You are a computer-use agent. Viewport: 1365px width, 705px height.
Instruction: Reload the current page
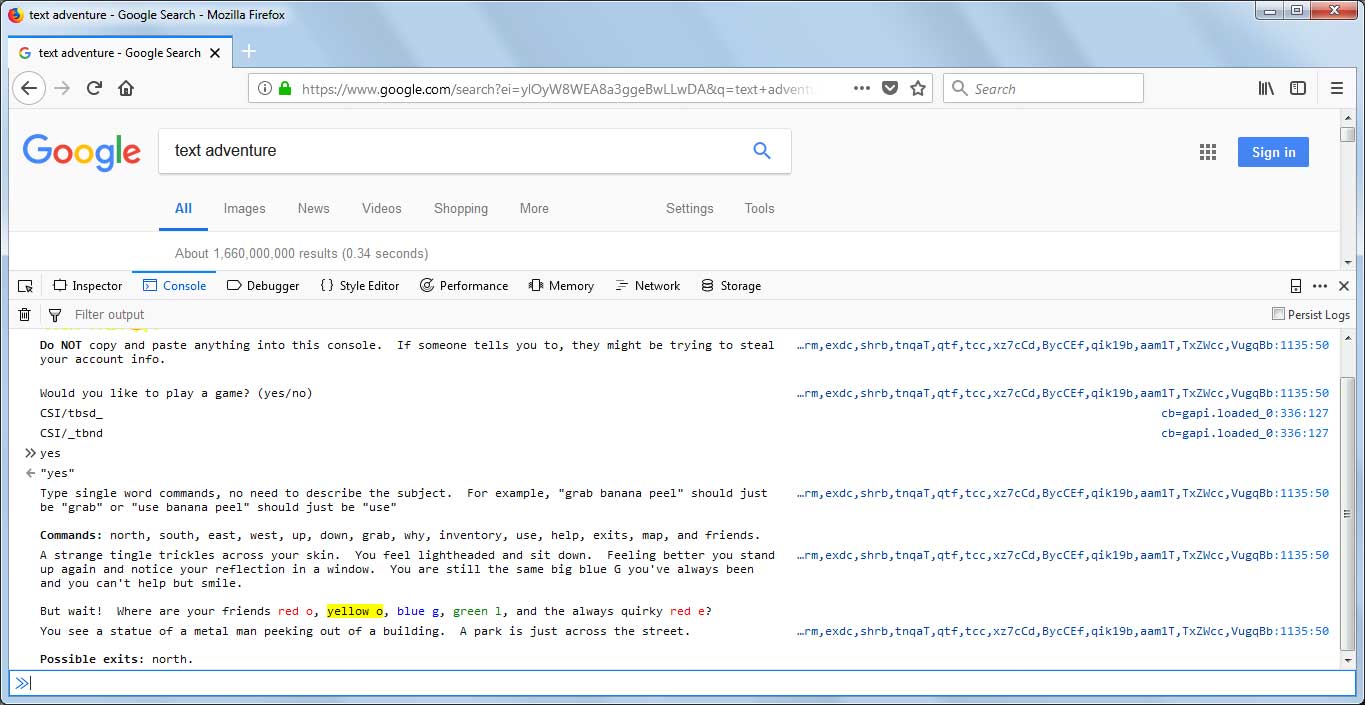(x=94, y=88)
